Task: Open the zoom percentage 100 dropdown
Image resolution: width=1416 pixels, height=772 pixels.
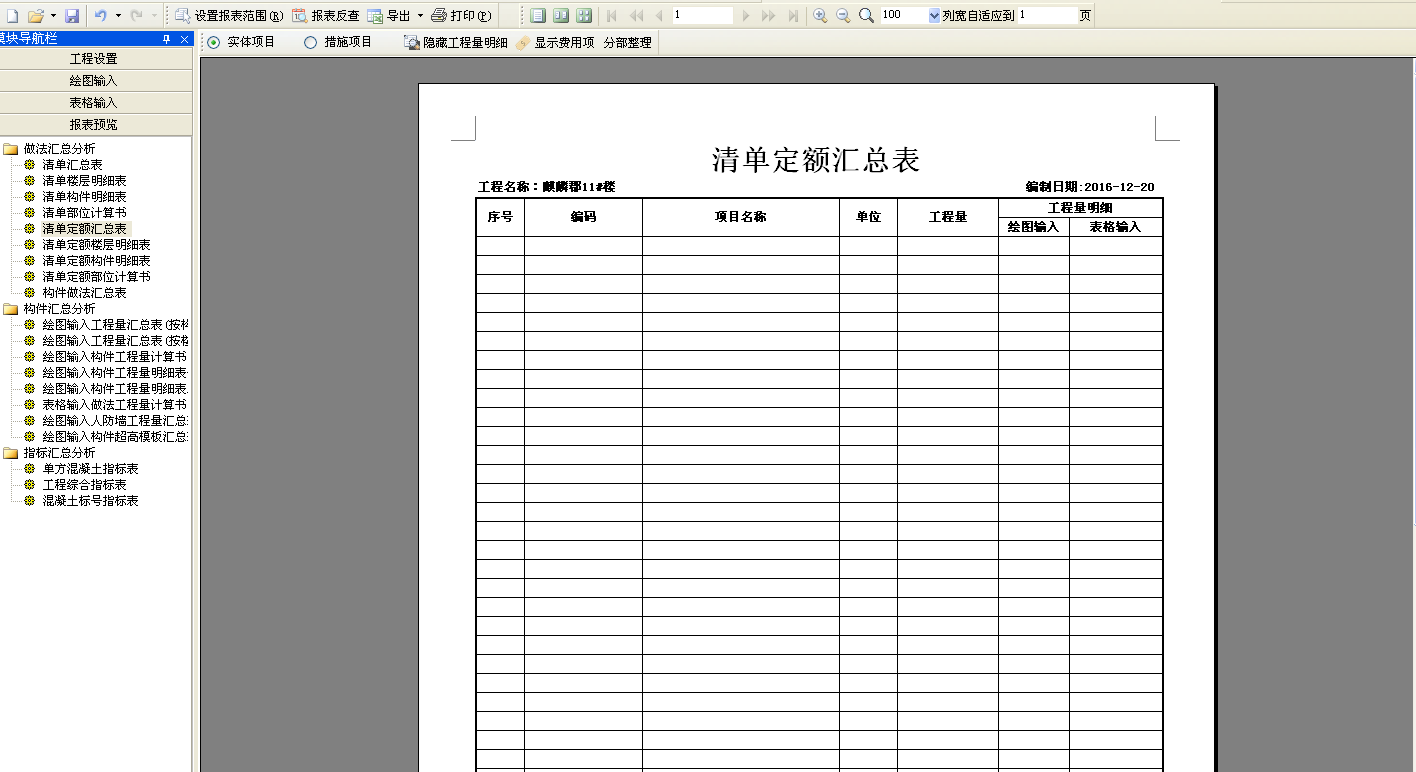Action: click(934, 16)
